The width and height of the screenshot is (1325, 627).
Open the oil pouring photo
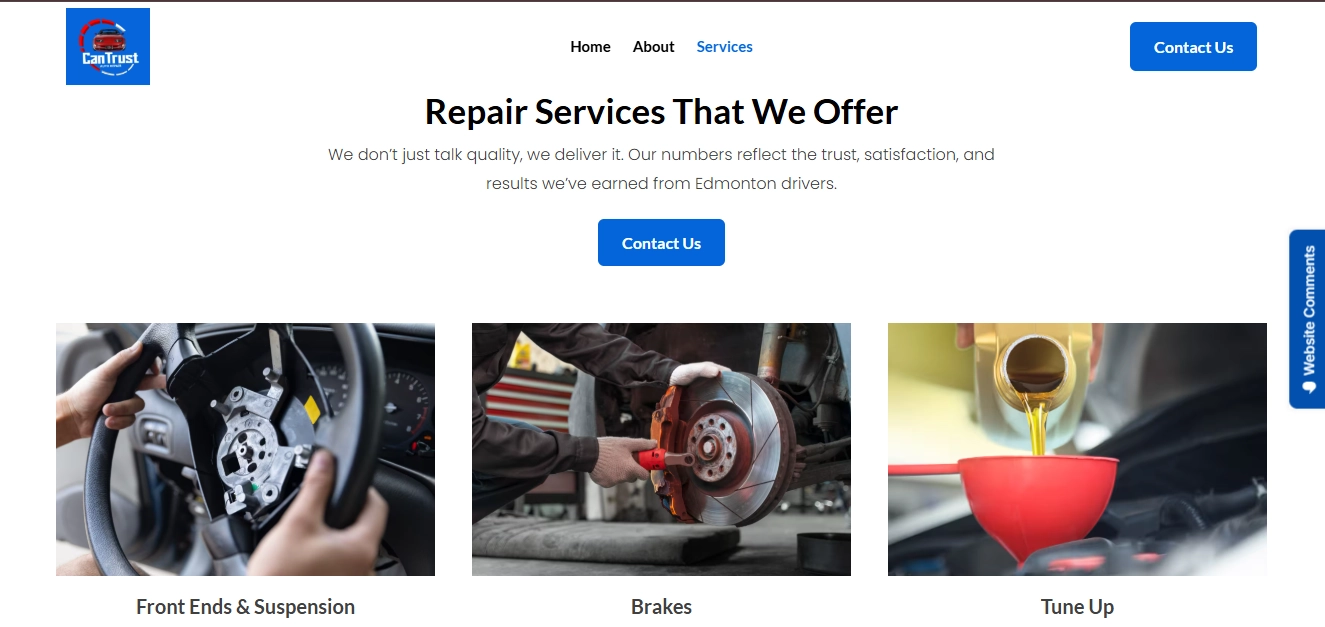click(x=1077, y=449)
